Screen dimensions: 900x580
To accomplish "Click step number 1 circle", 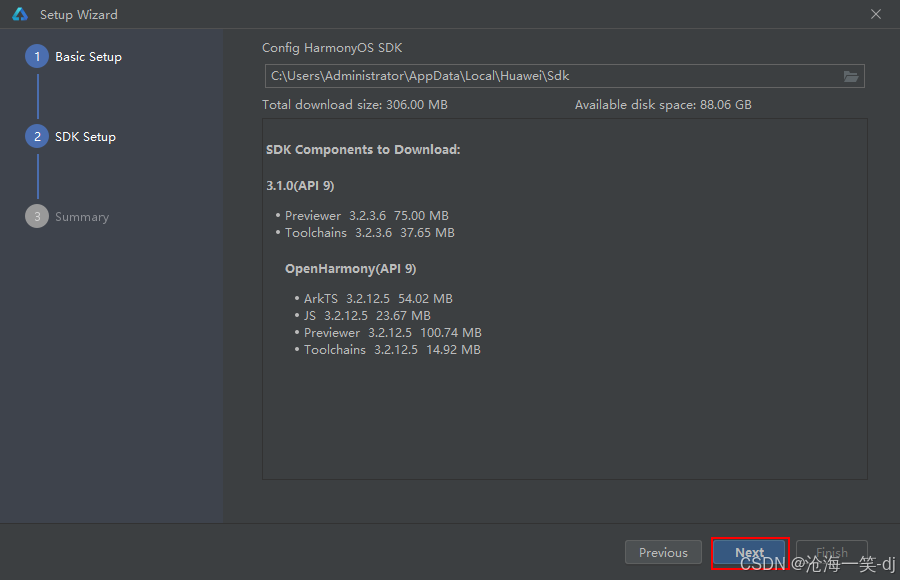I will click(37, 56).
